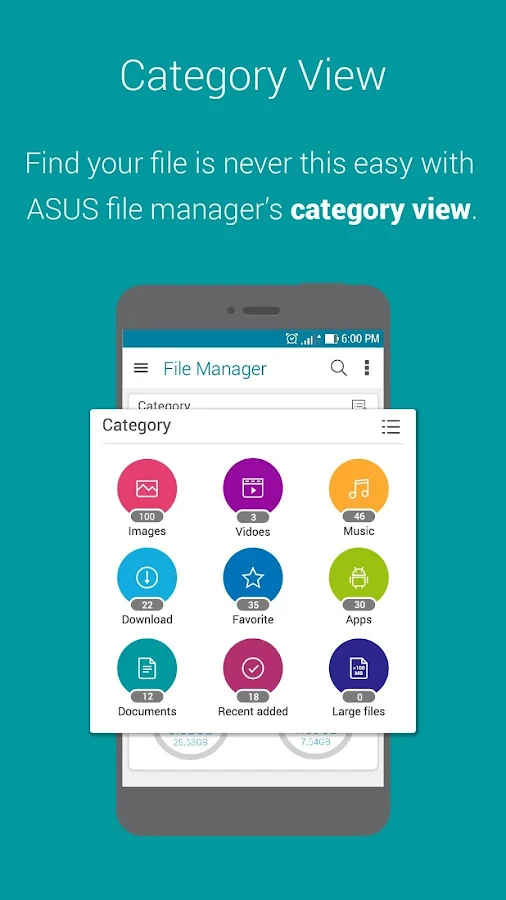Screen dimensions: 506x900
Task: Open the Favorite star category
Action: (253, 578)
